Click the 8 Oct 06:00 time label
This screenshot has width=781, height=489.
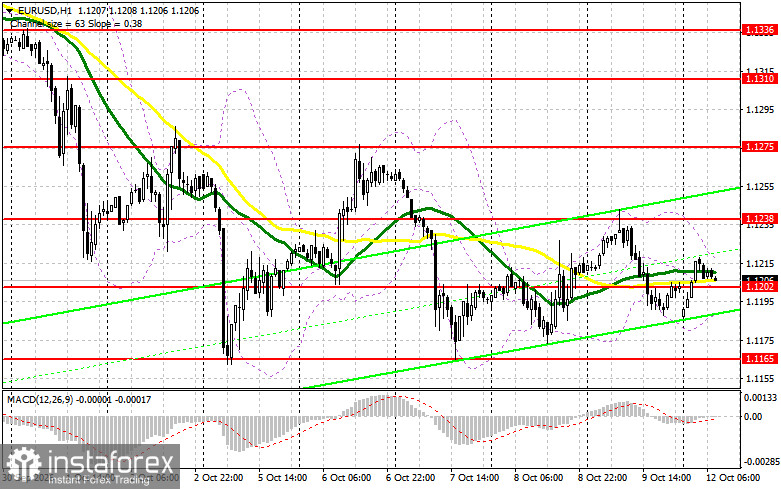click(x=538, y=478)
